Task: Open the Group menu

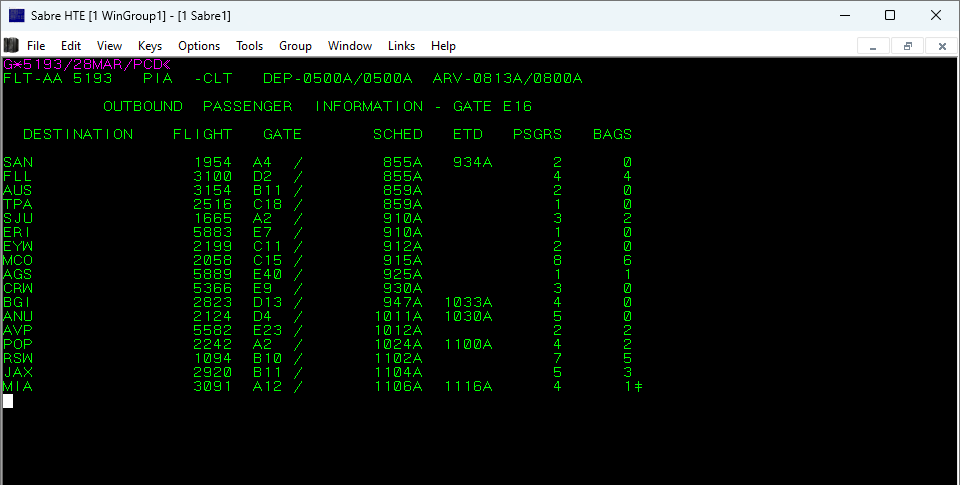Action: point(295,46)
